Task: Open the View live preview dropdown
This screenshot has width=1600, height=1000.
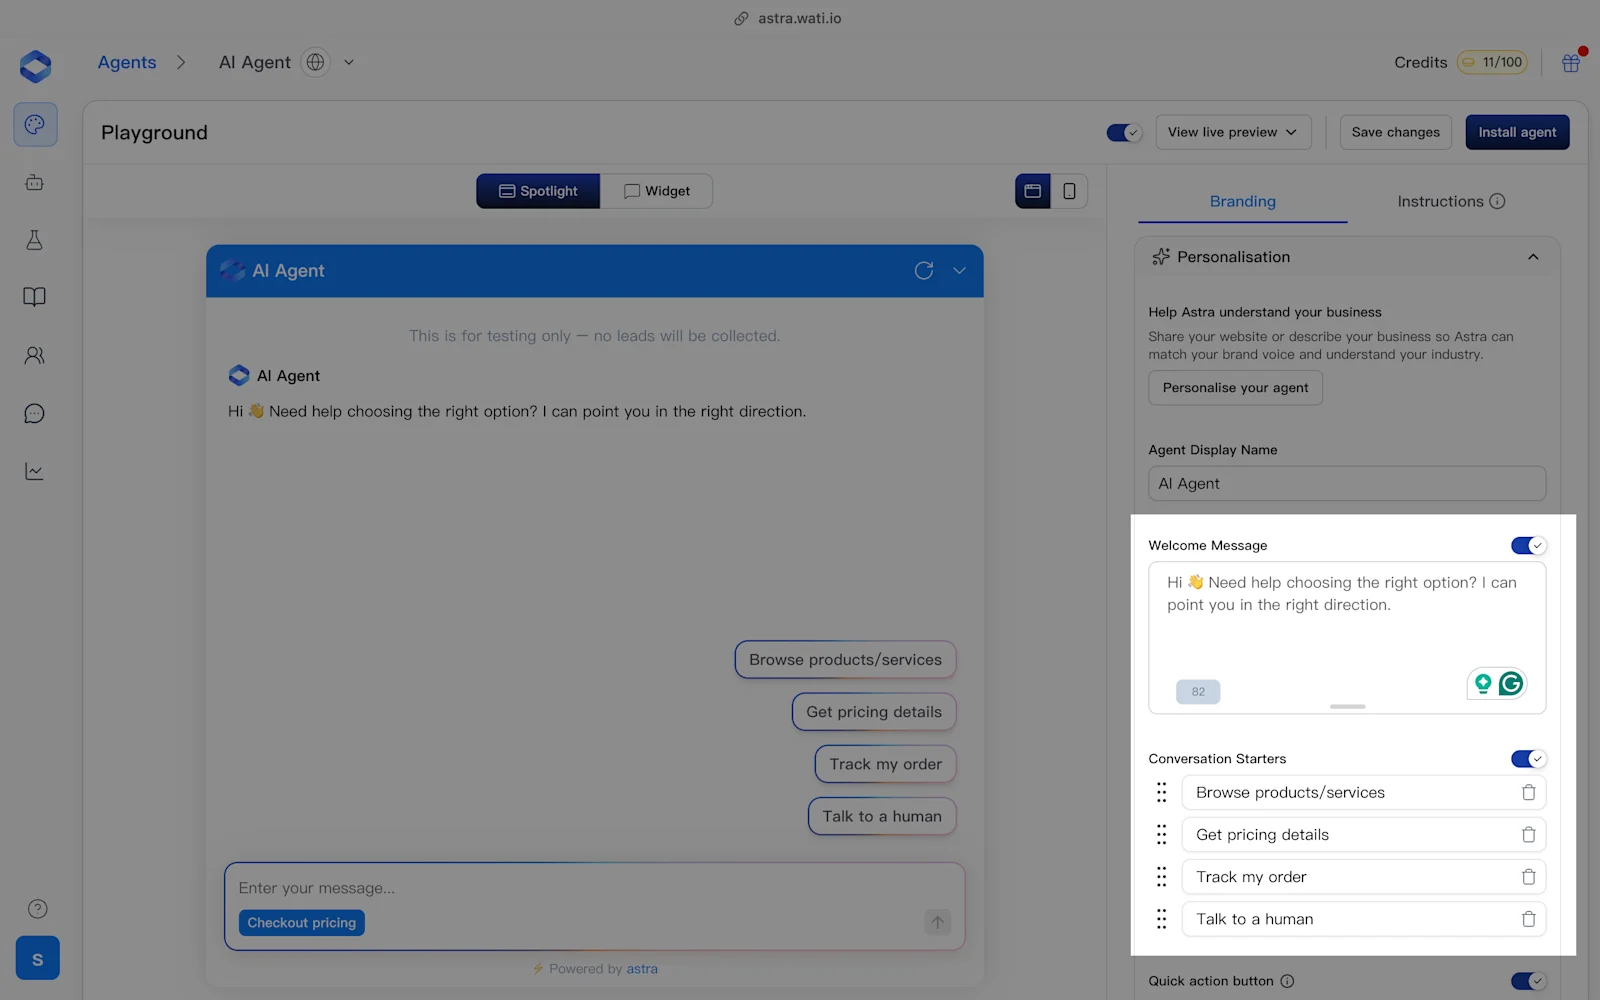Action: 1233,132
